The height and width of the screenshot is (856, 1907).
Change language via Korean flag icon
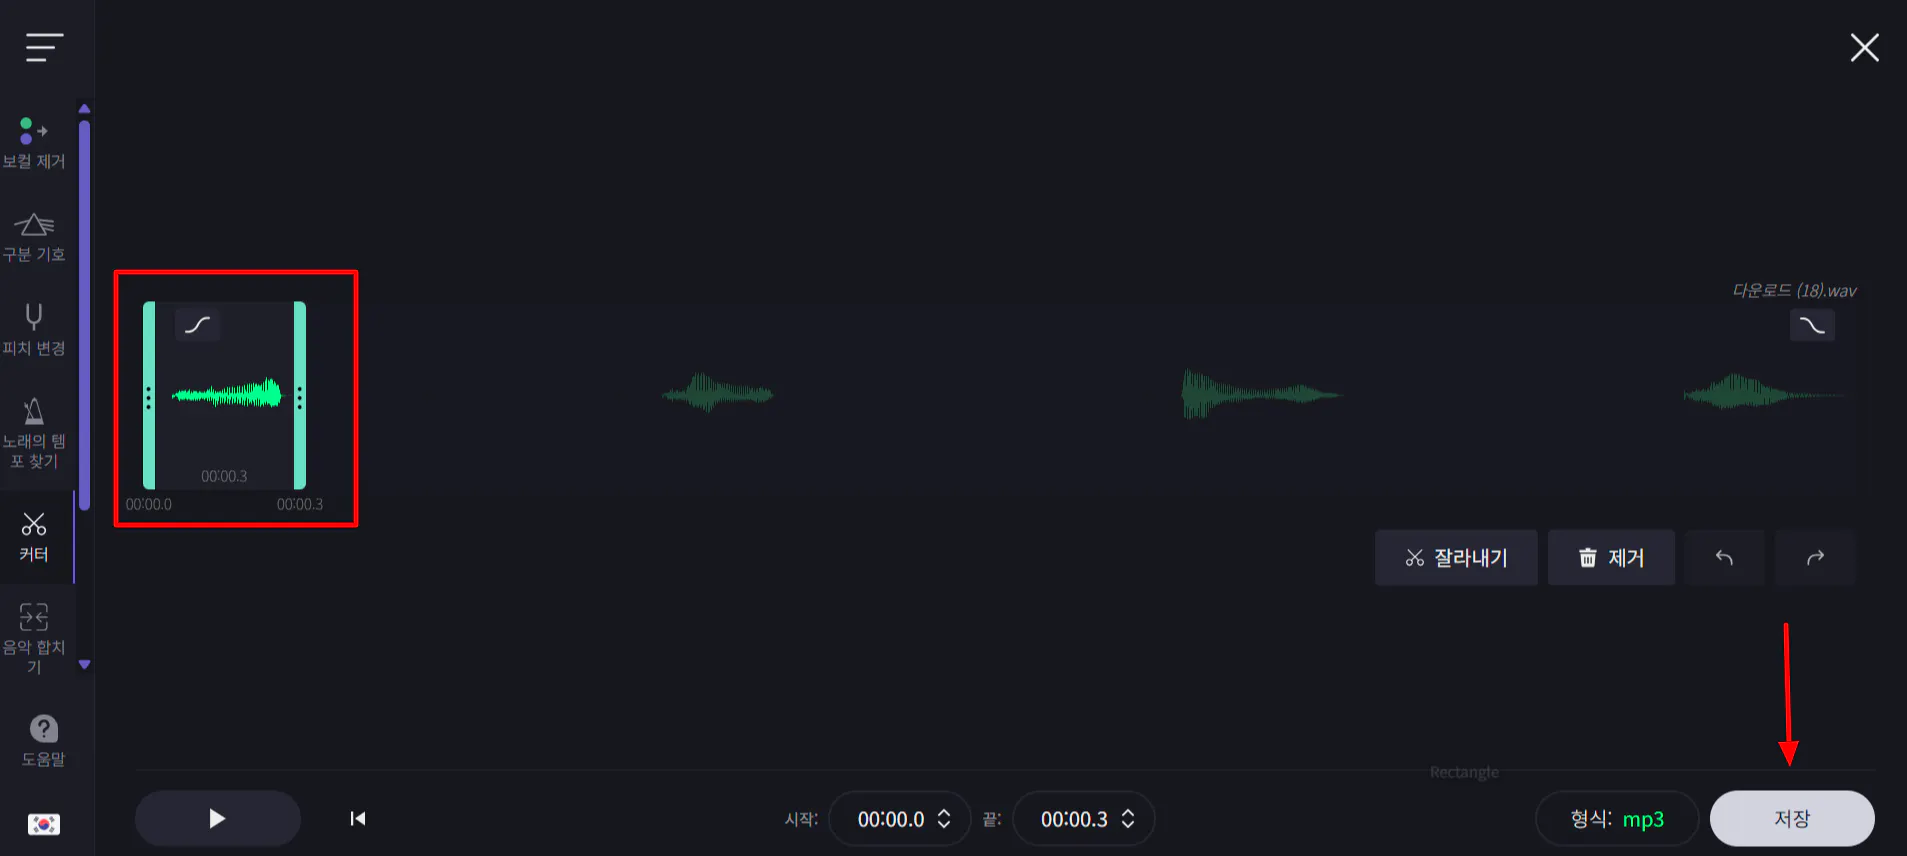(44, 824)
